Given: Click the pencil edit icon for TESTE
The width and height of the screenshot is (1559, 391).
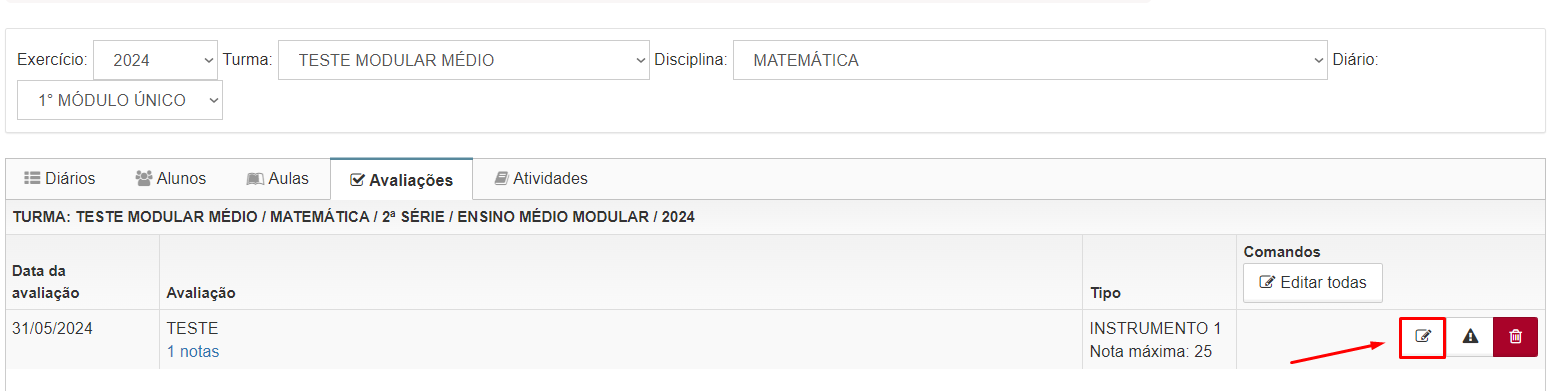Looking at the screenshot, I should (1423, 337).
